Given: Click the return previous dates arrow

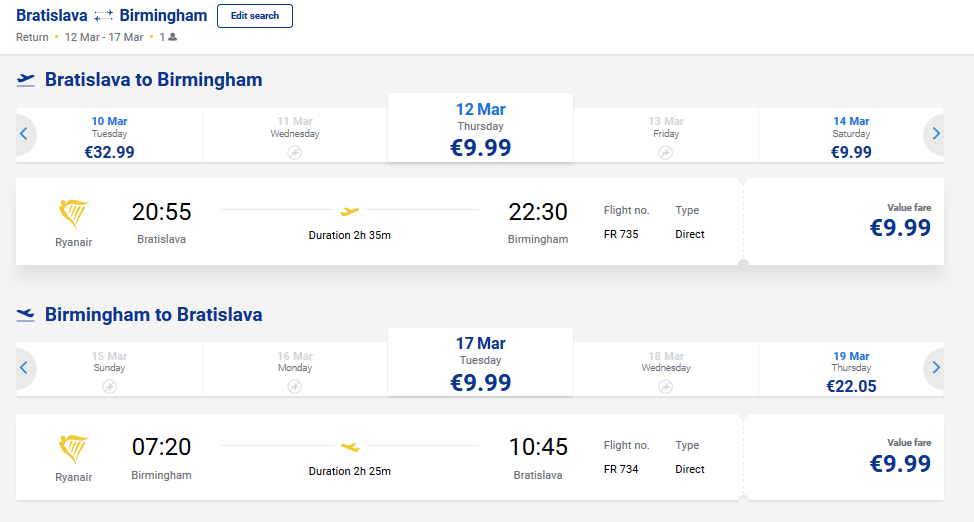Looking at the screenshot, I should coord(24,368).
